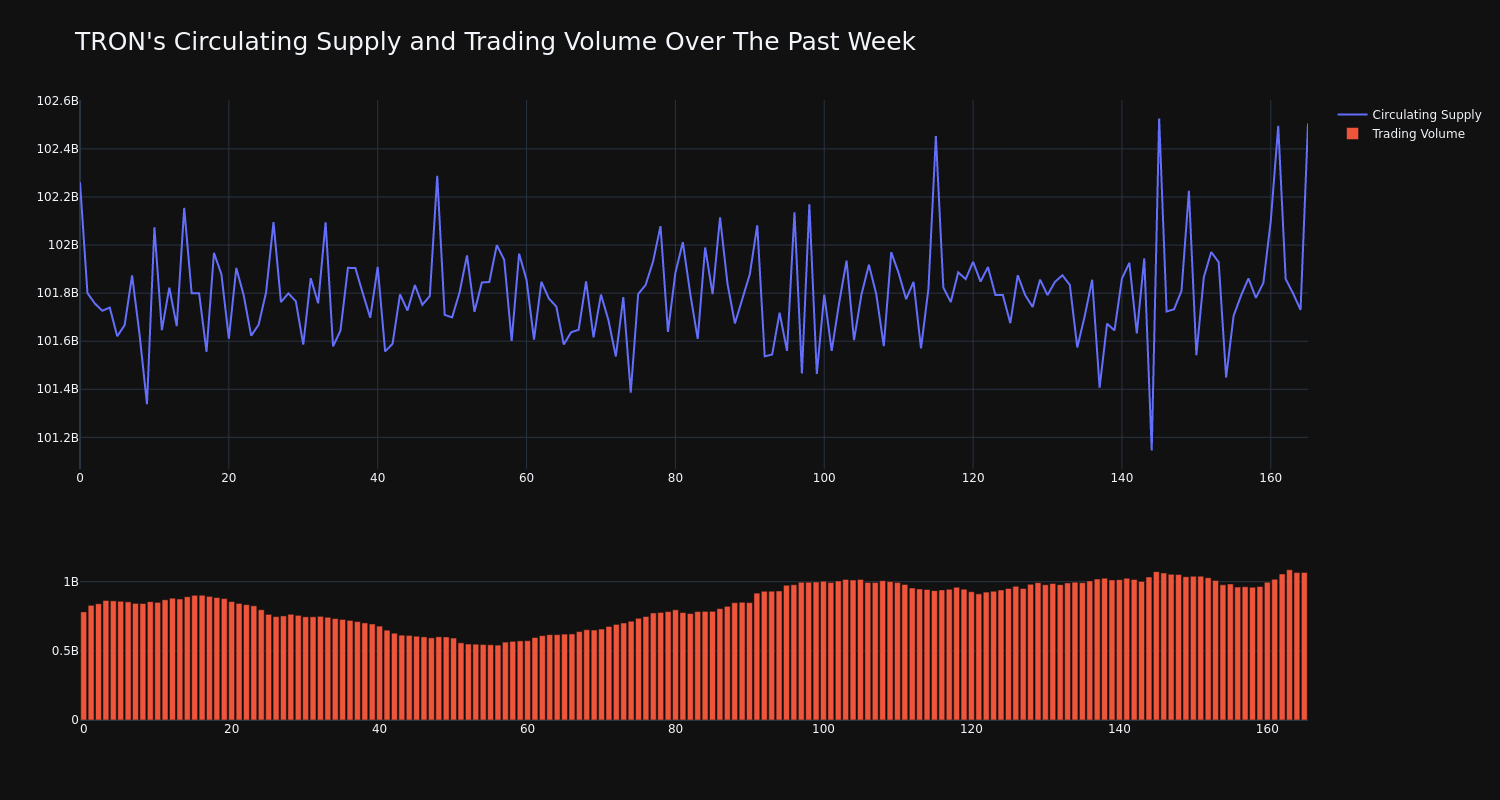
Task: Click the 101.2B y-axis label
Action: point(57,438)
